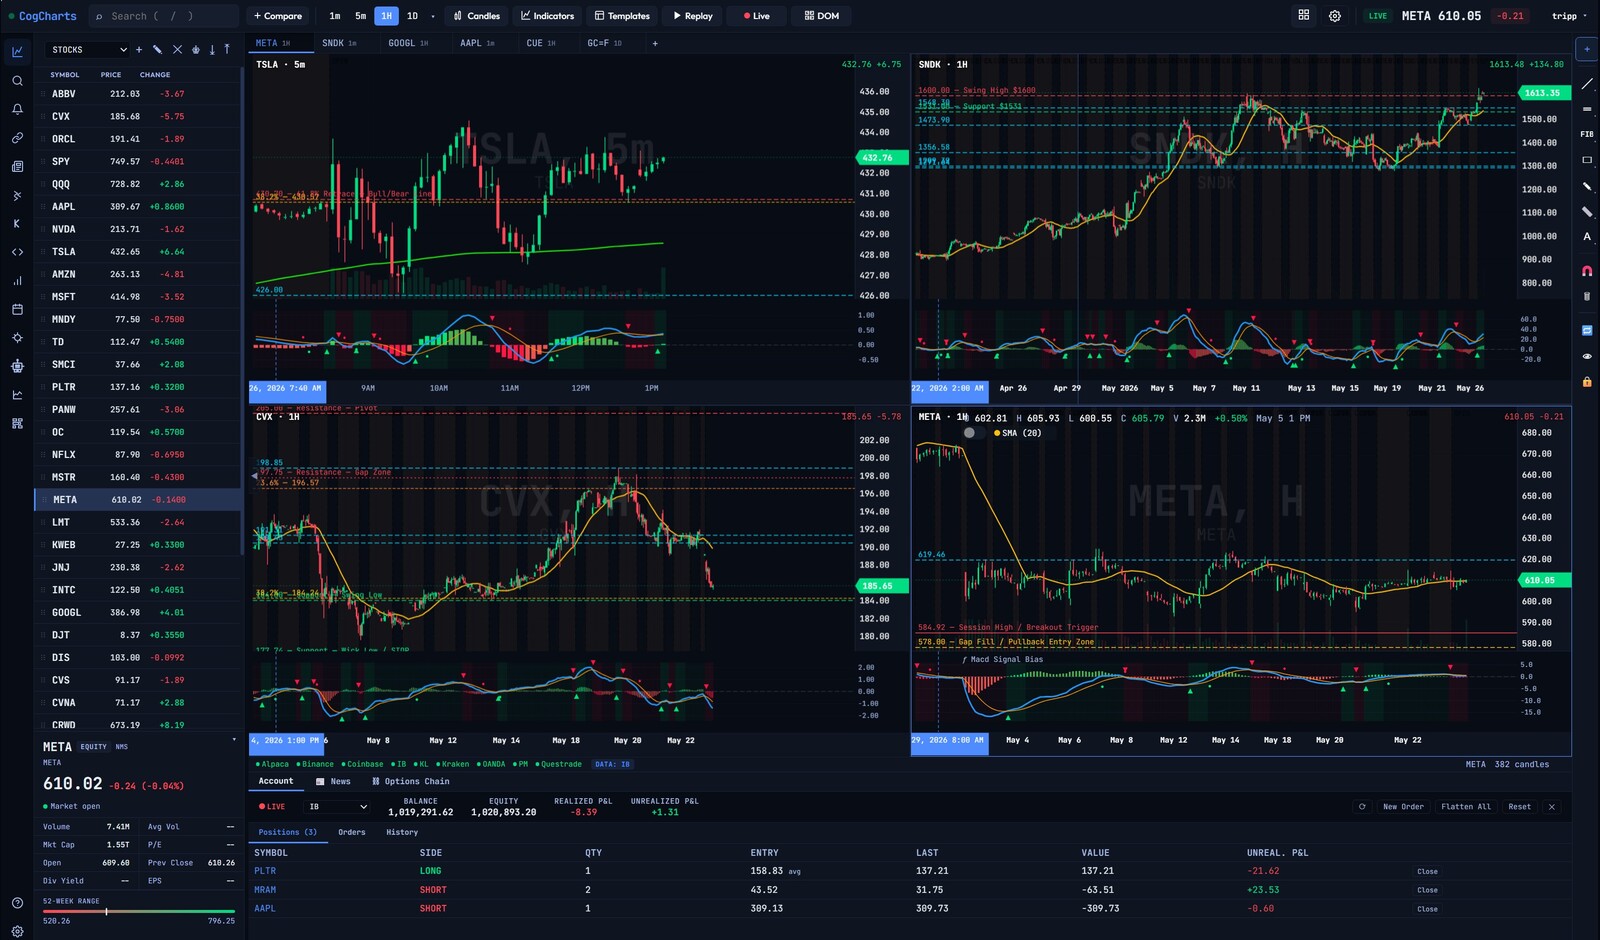Open the robot bot icon in left sidebar
Viewport: 1600px width, 940px height.
tap(17, 367)
